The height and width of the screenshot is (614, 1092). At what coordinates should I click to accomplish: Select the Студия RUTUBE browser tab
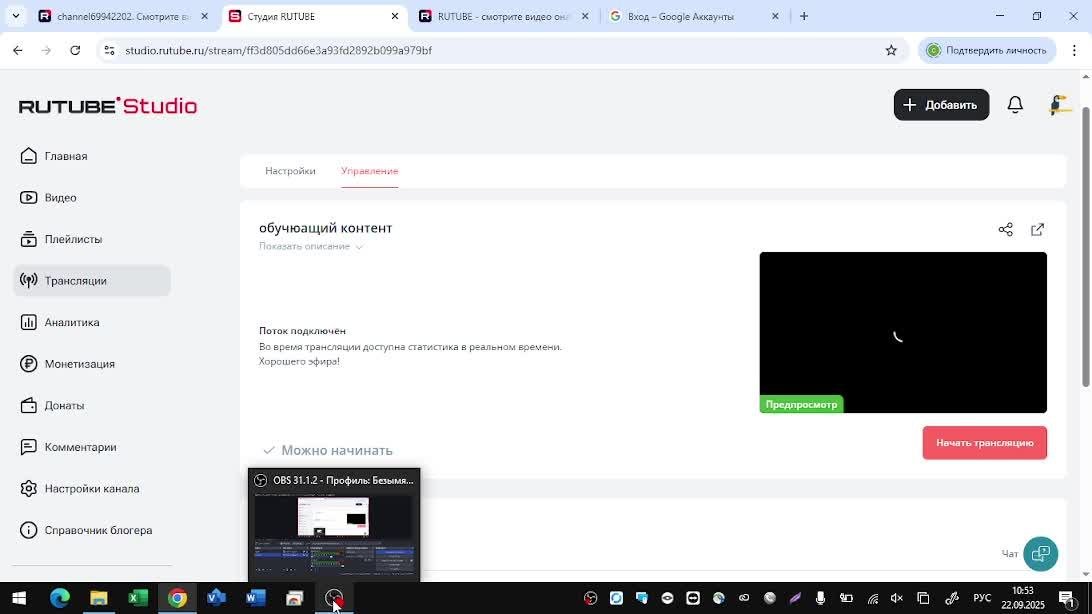tap(313, 16)
